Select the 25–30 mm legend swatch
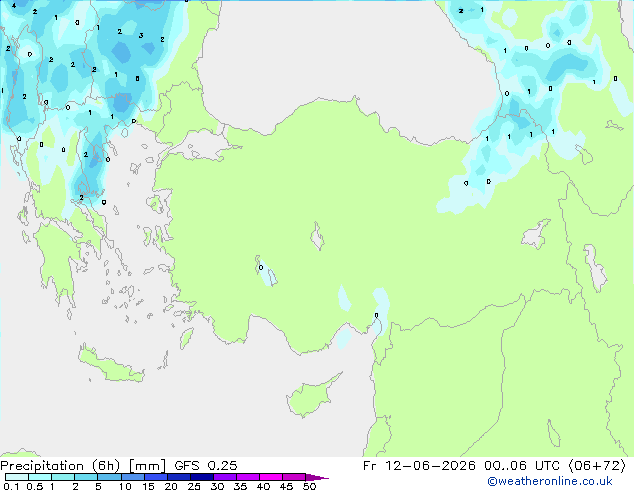This screenshot has height=490, width=634. point(202,477)
